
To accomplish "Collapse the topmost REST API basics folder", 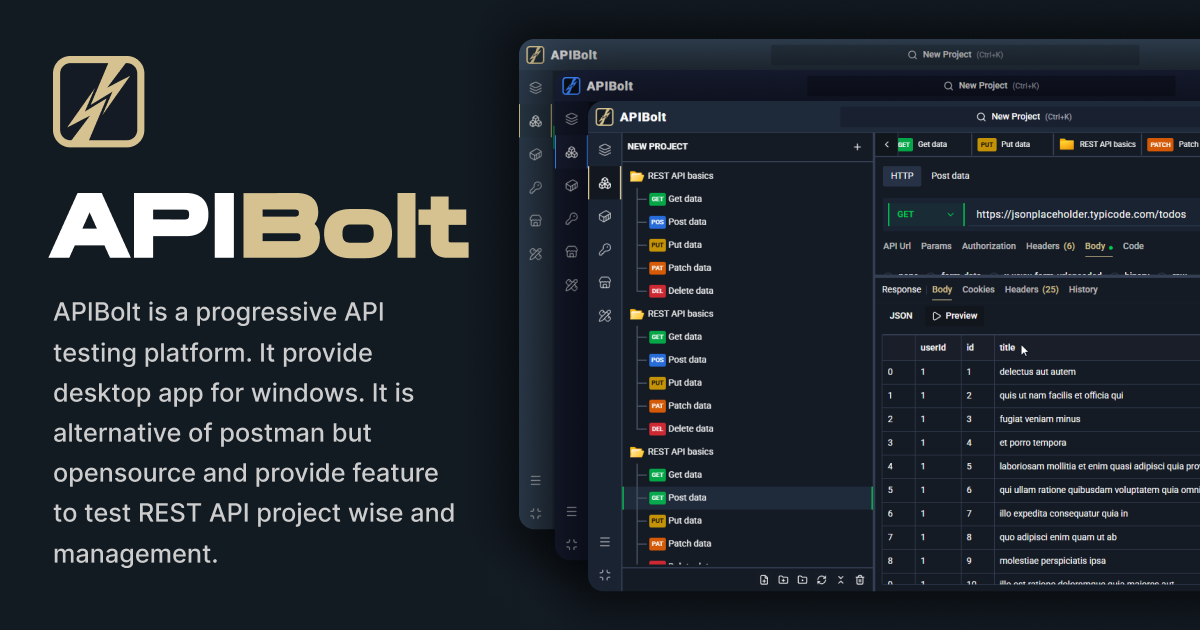I will (x=671, y=176).
